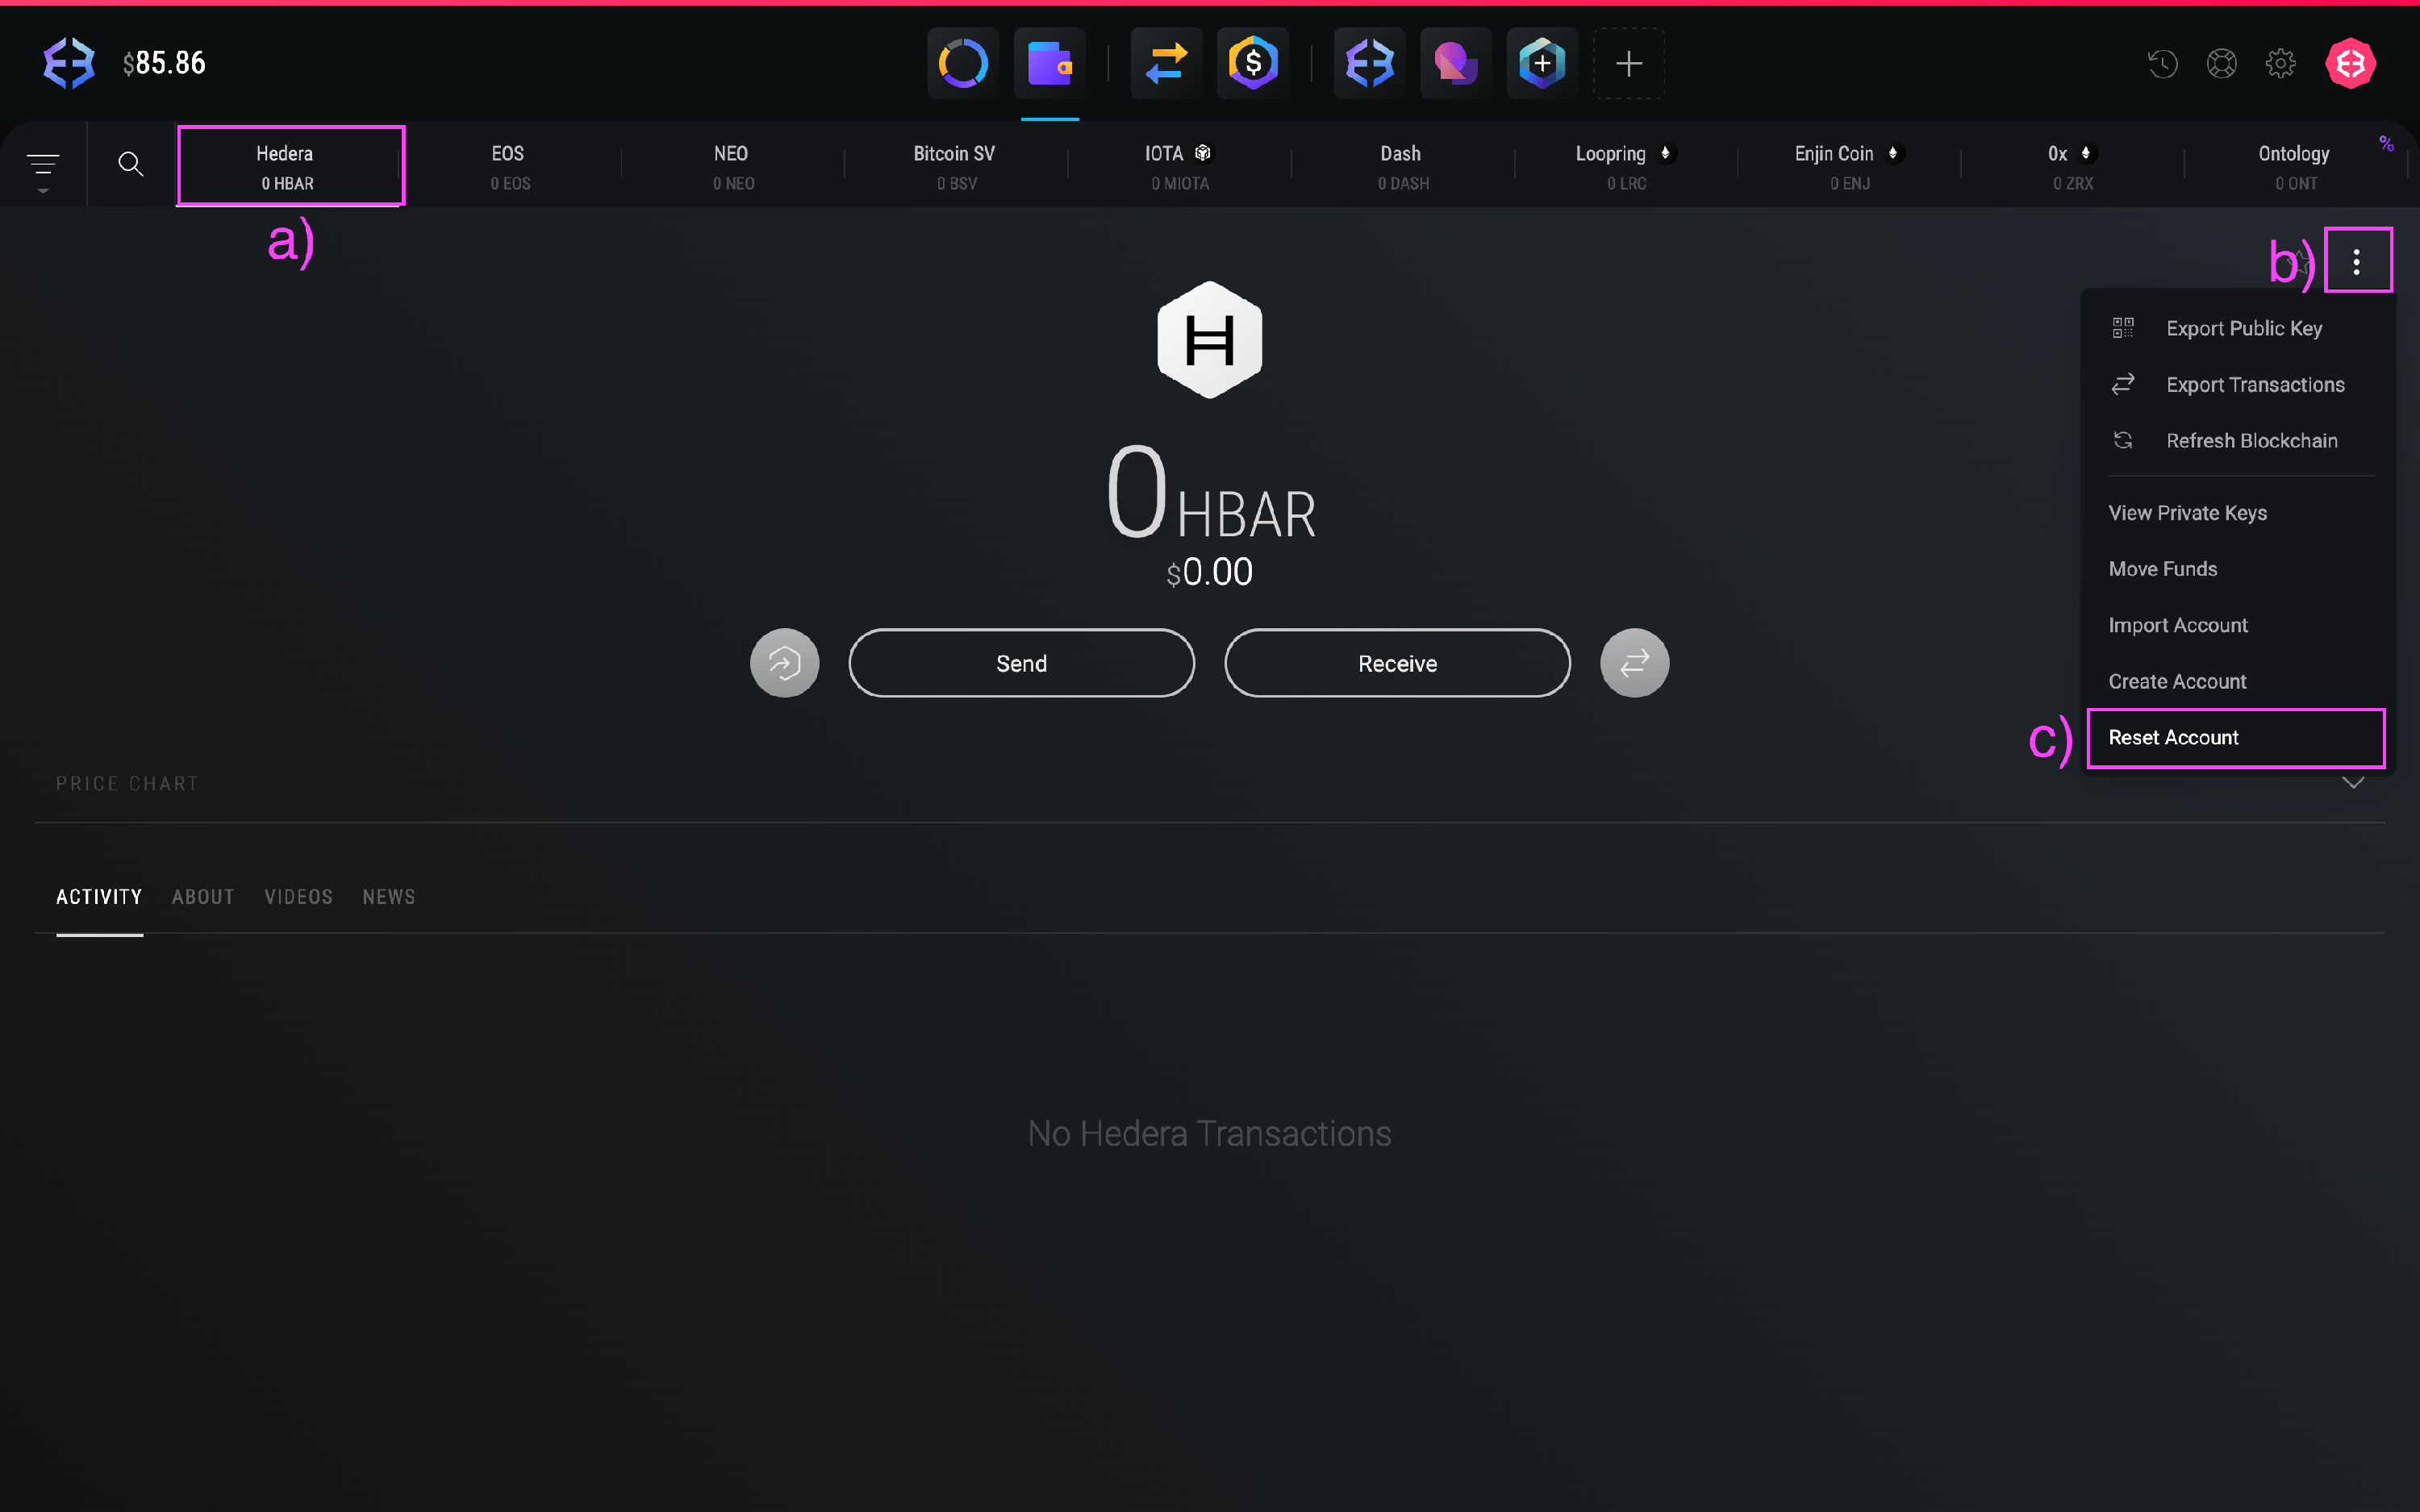Open the Portfolio circle icon
The image size is (2420, 1512).
click(x=962, y=64)
